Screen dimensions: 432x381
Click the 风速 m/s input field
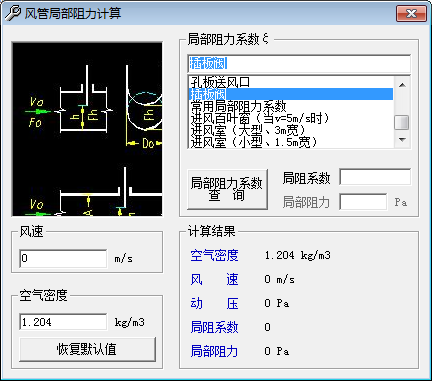tap(63, 258)
